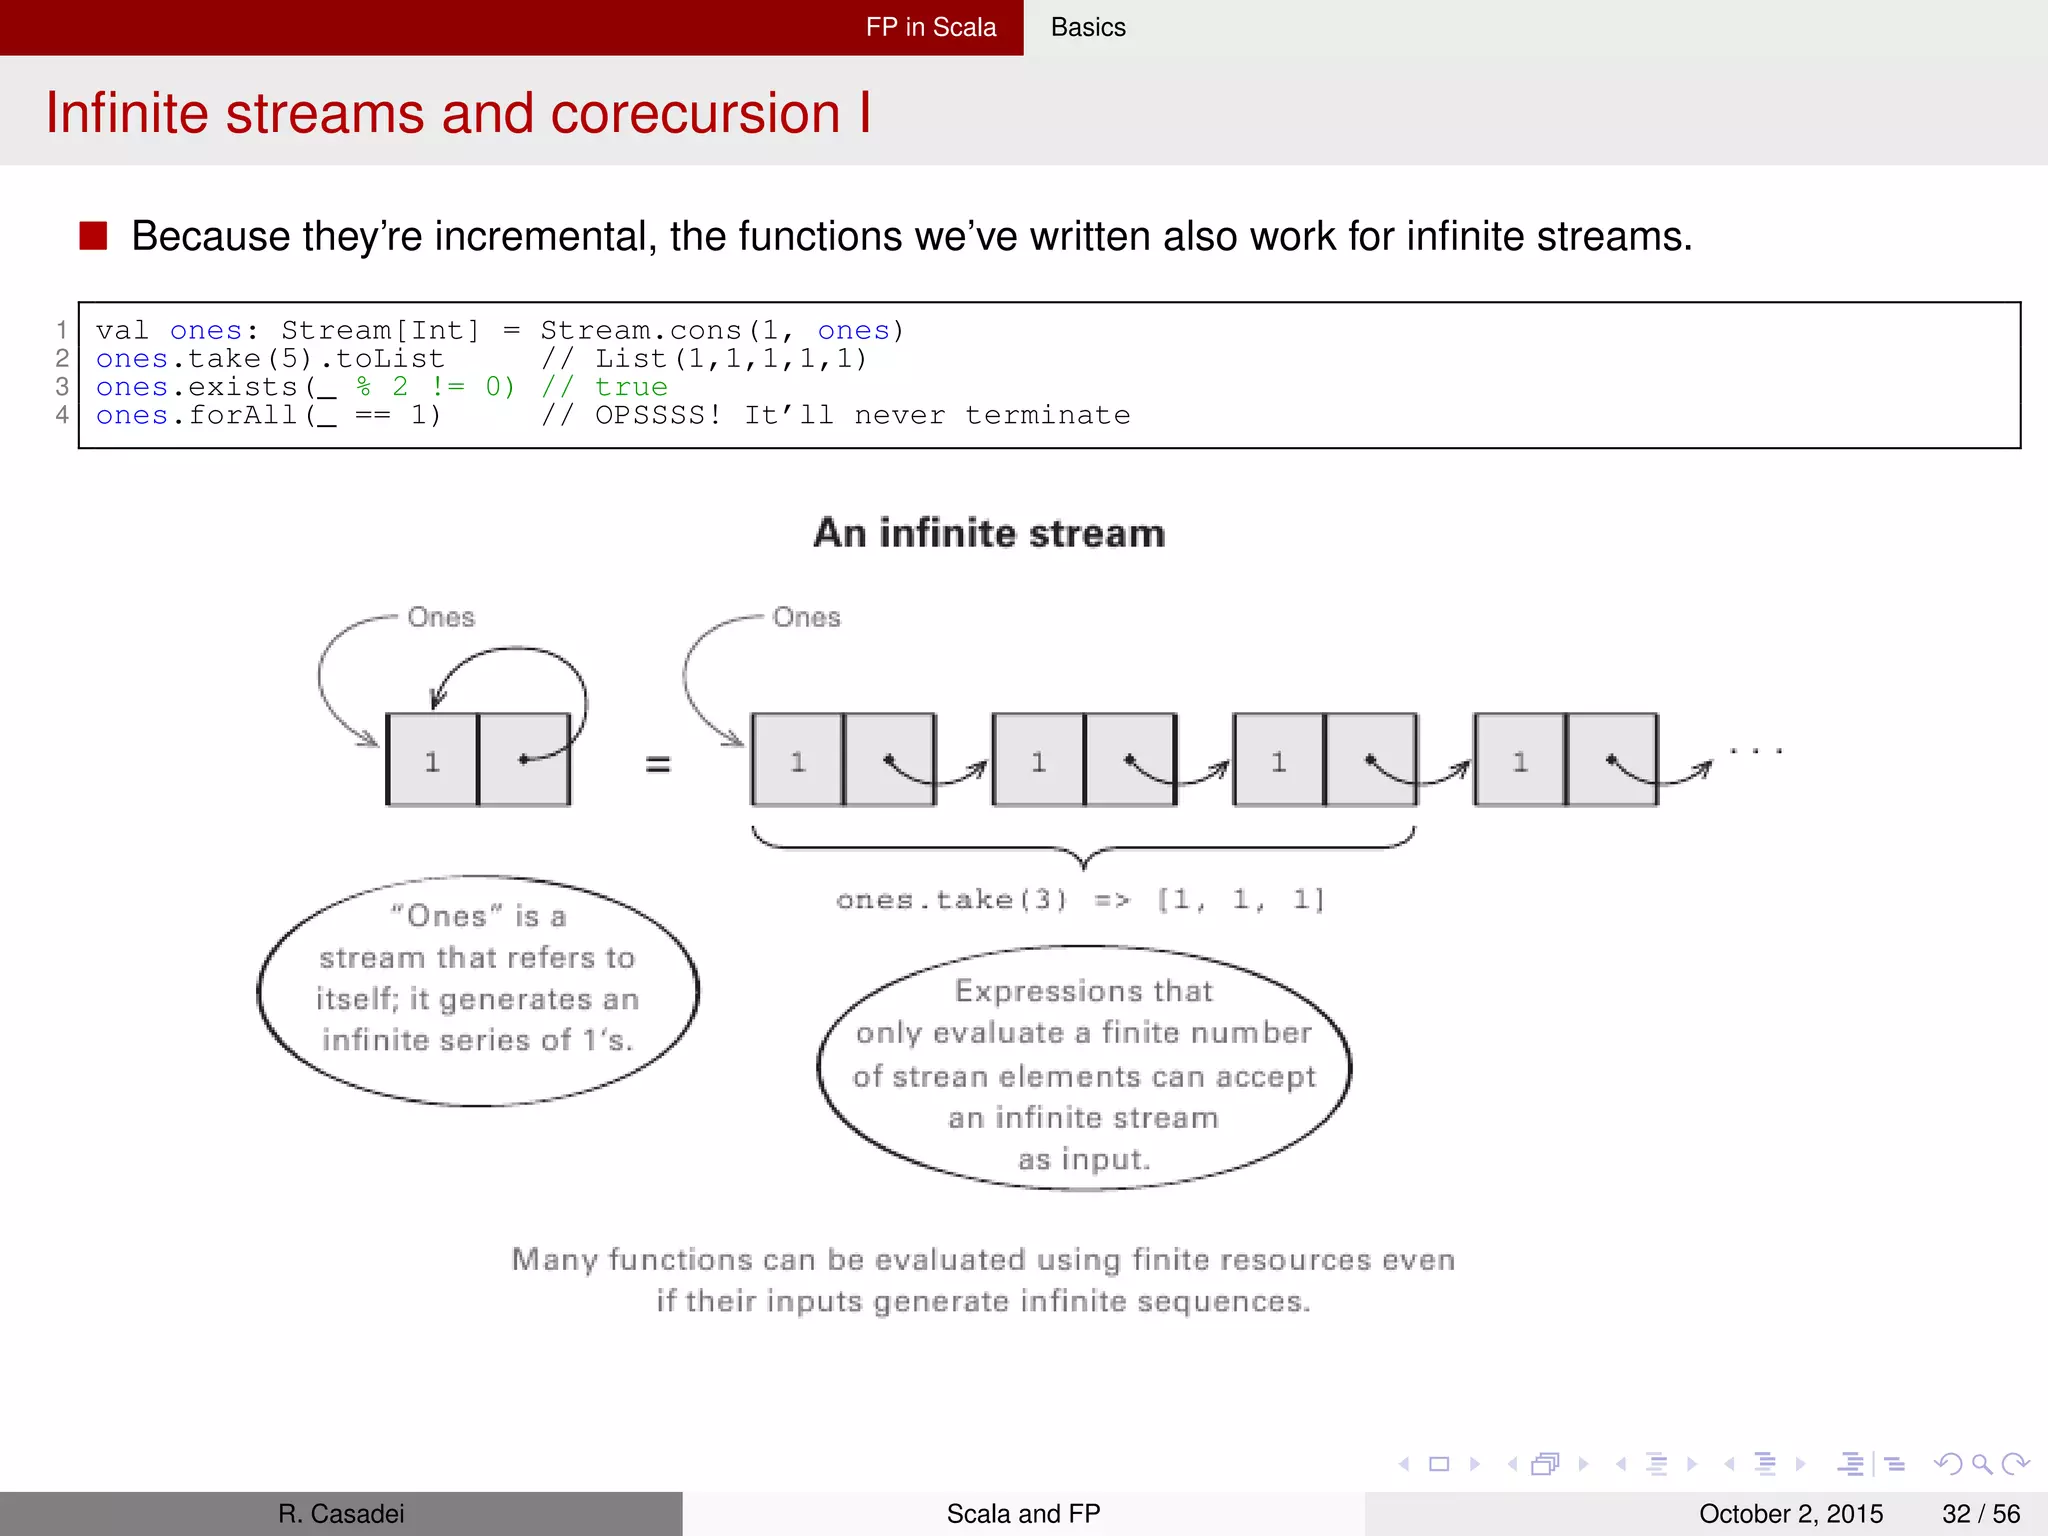This screenshot has width=2048, height=1536.
Task: Click the previous section arrow
Action: click(1729, 1464)
